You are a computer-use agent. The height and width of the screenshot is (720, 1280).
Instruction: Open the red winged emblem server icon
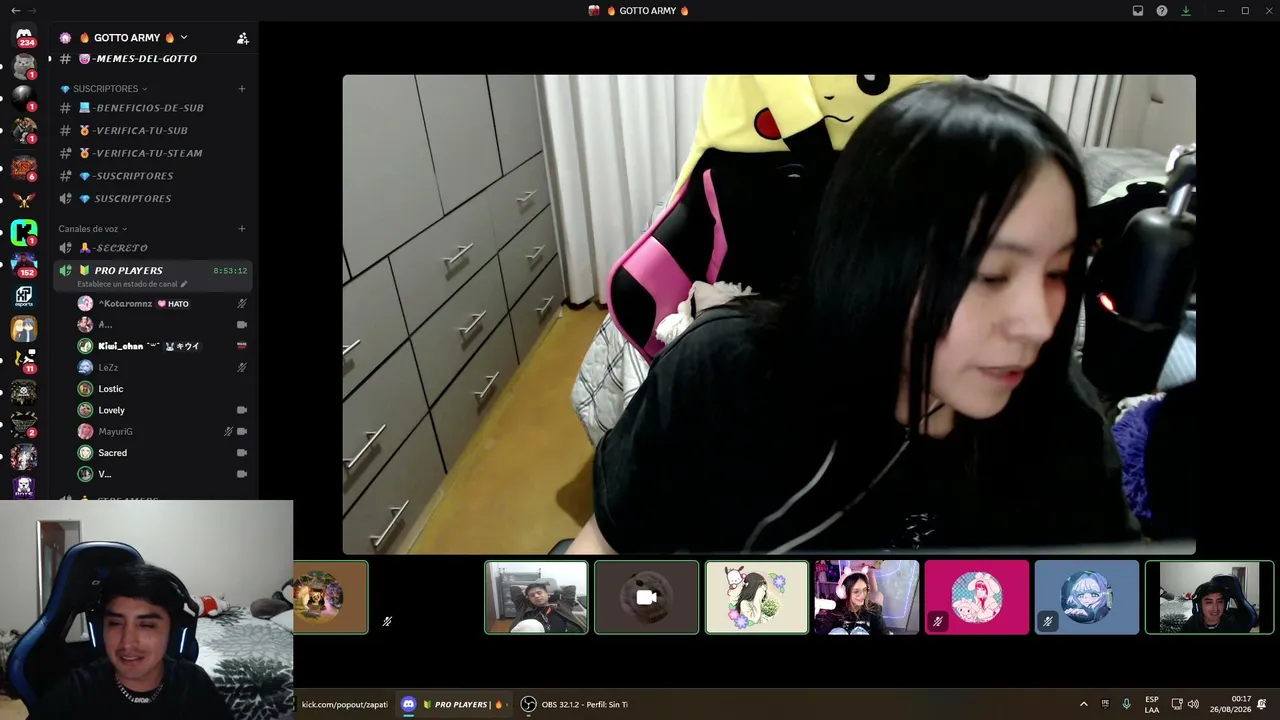[24, 201]
